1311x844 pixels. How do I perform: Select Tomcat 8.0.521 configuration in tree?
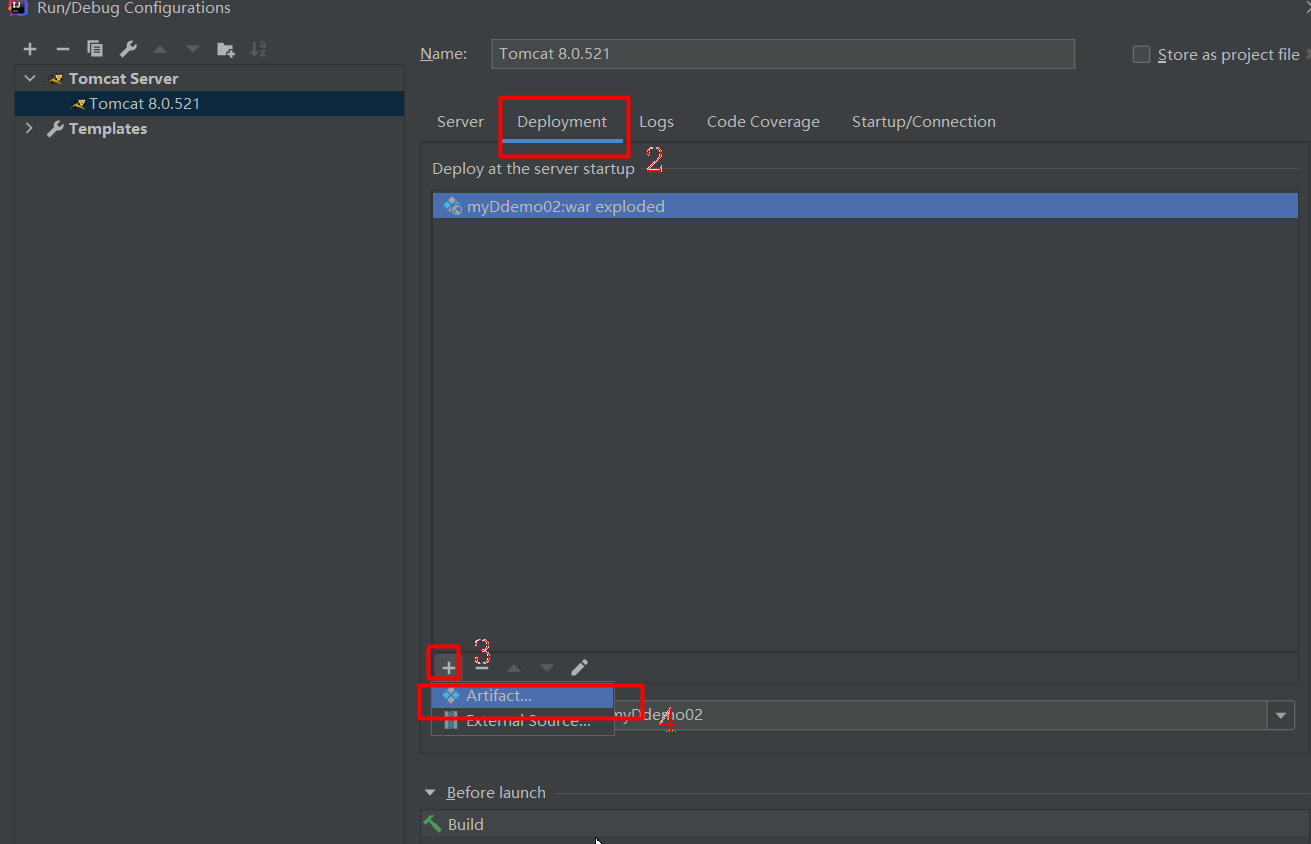[209, 103]
